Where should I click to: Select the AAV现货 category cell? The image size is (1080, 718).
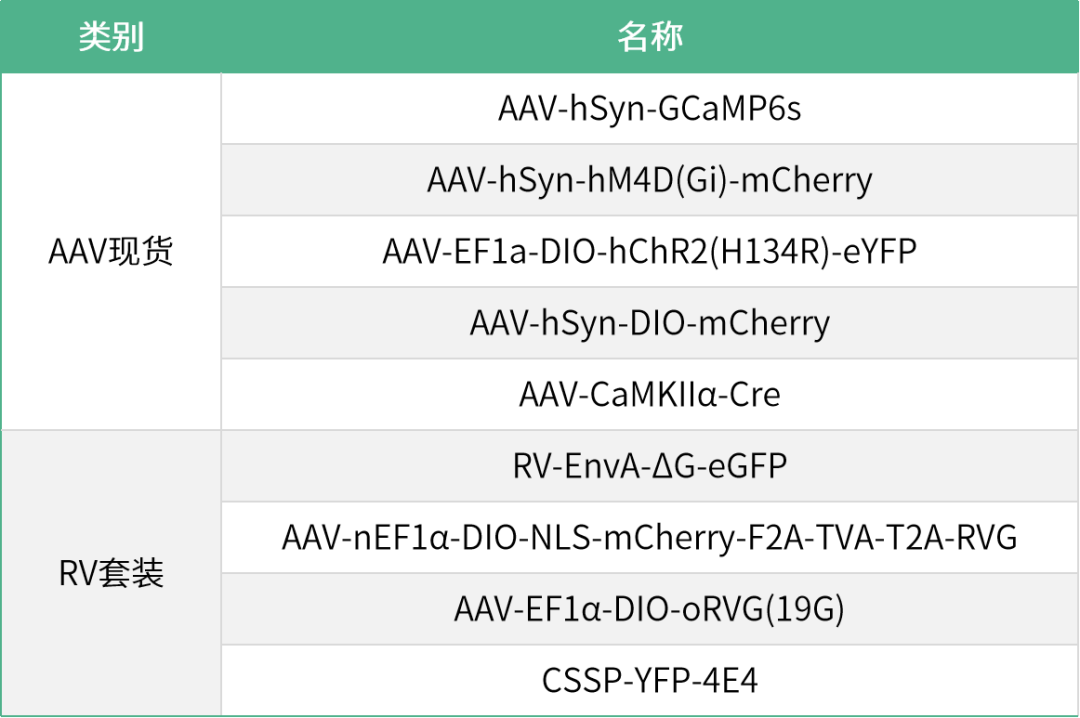coord(111,252)
